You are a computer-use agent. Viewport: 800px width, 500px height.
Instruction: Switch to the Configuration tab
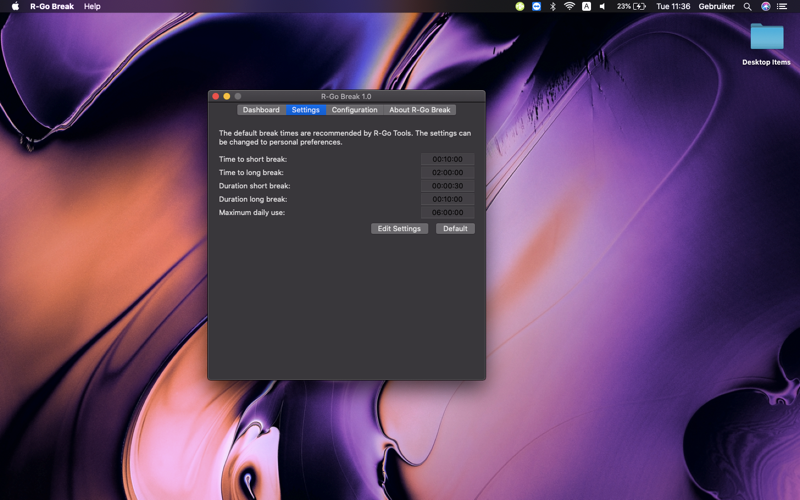355,110
